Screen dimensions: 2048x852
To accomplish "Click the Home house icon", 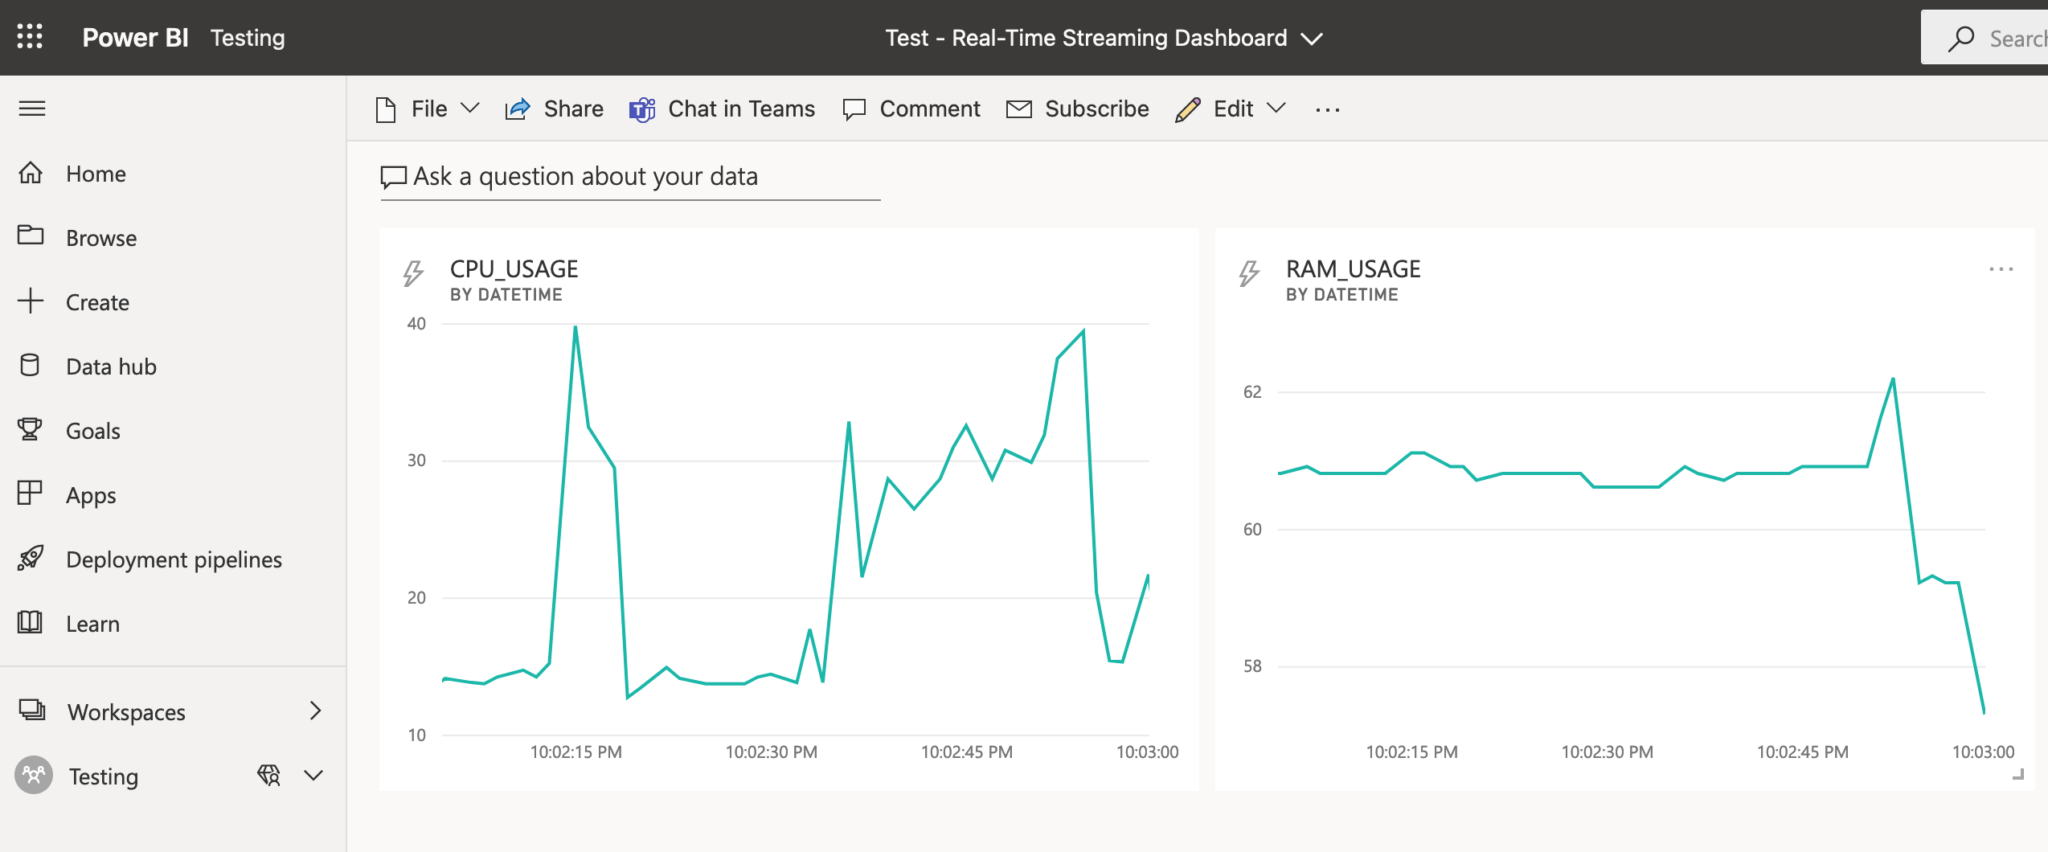I will (31, 173).
